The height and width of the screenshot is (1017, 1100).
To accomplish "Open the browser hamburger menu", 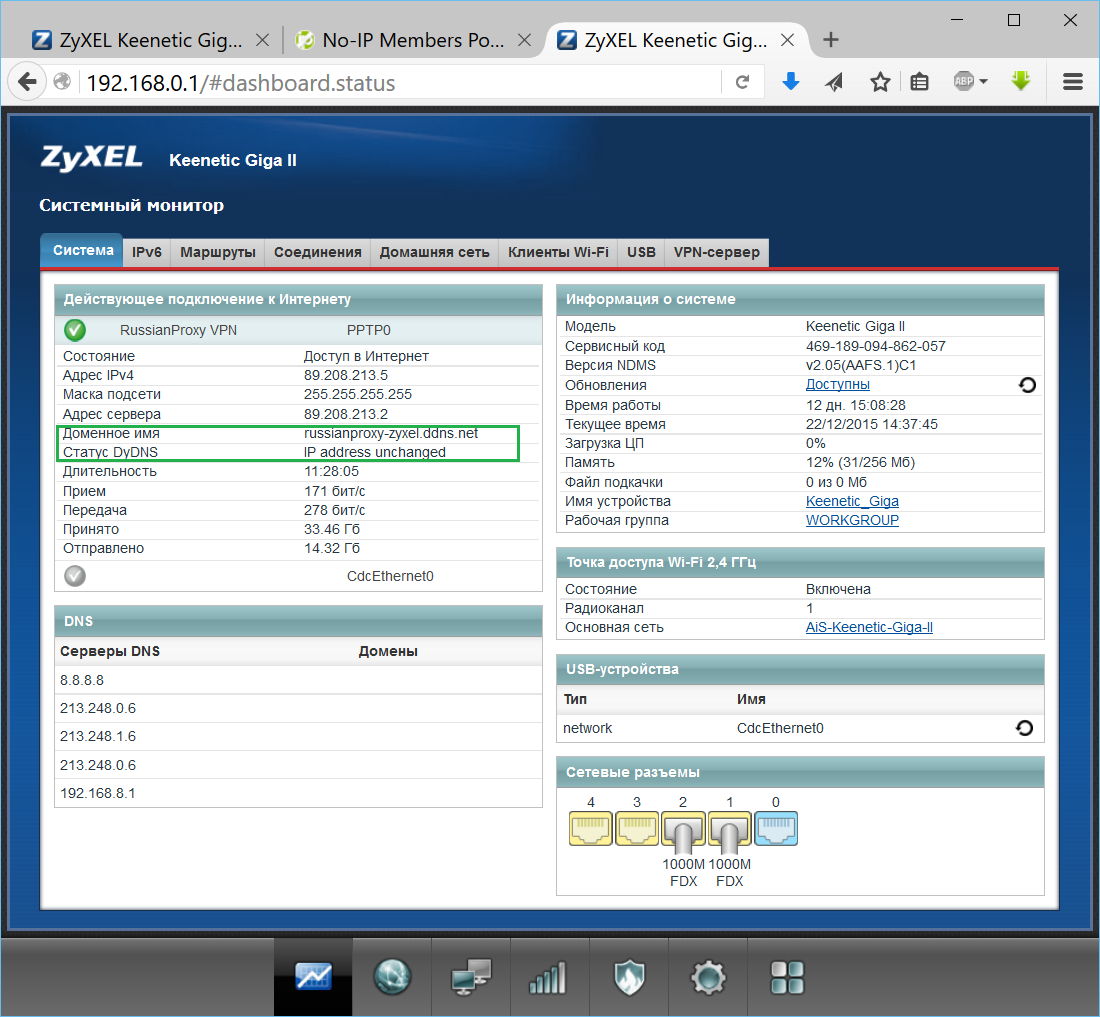I will click(x=1073, y=82).
